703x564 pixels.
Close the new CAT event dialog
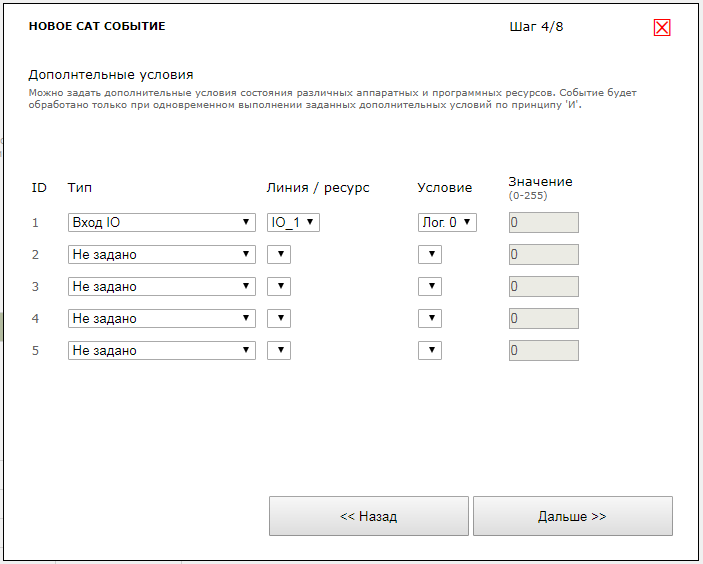click(x=661, y=28)
